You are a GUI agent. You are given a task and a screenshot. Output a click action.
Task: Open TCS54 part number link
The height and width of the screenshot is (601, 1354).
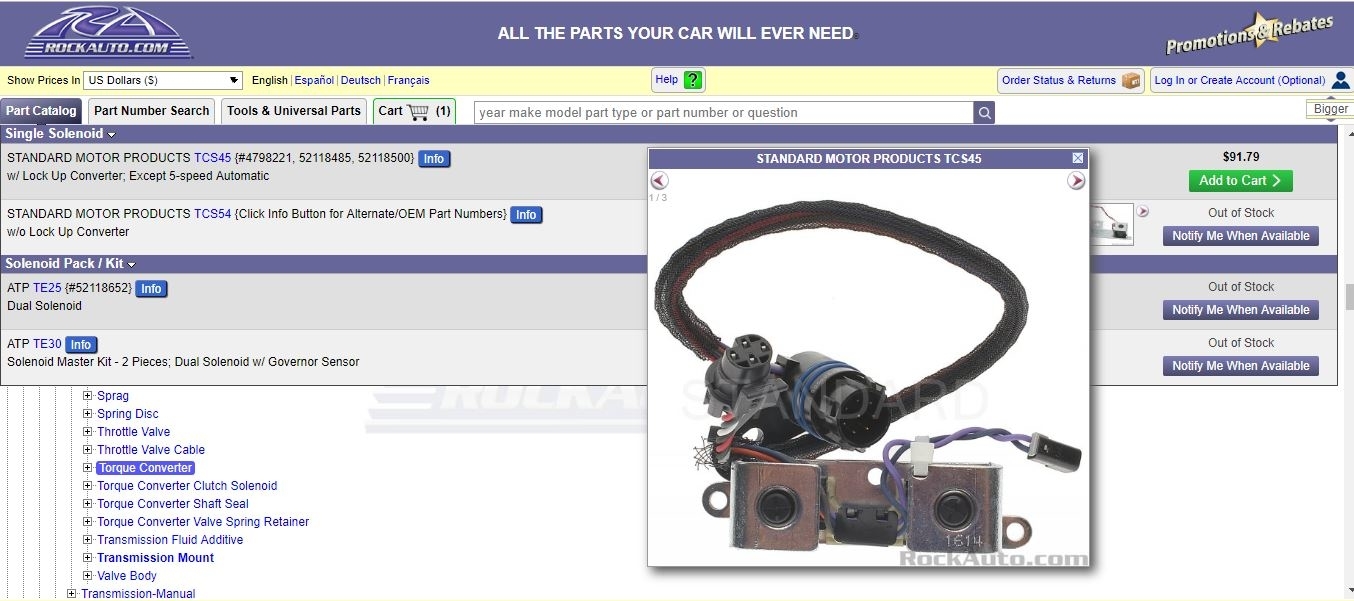[212, 214]
